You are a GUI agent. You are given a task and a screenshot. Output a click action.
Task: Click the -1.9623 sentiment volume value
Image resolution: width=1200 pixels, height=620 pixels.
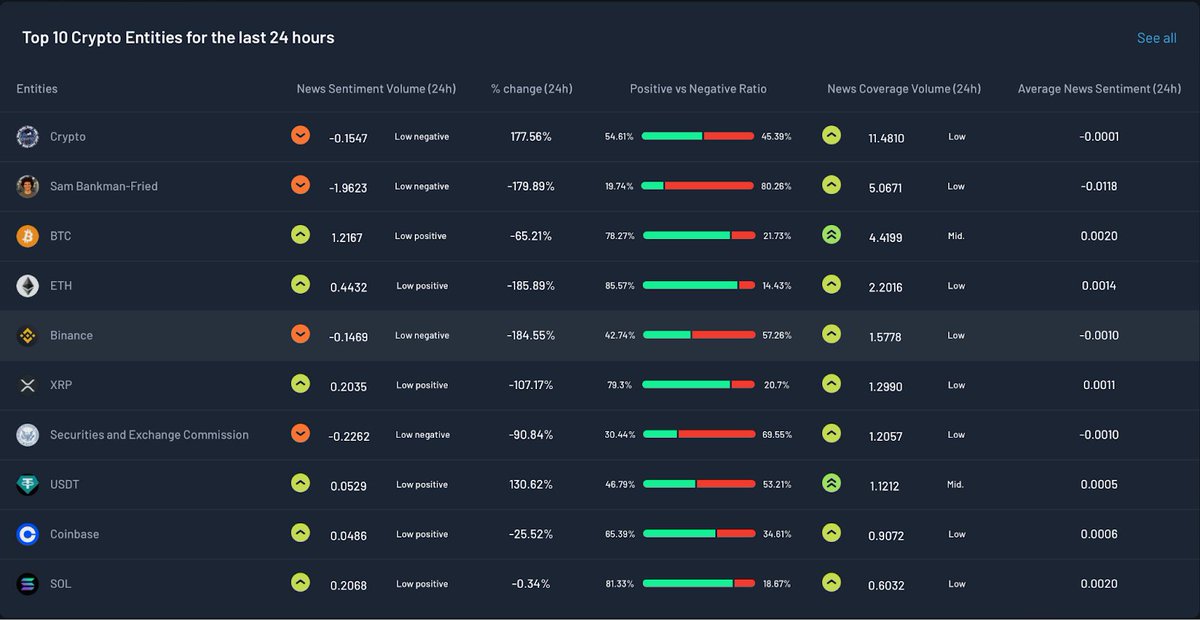point(348,187)
